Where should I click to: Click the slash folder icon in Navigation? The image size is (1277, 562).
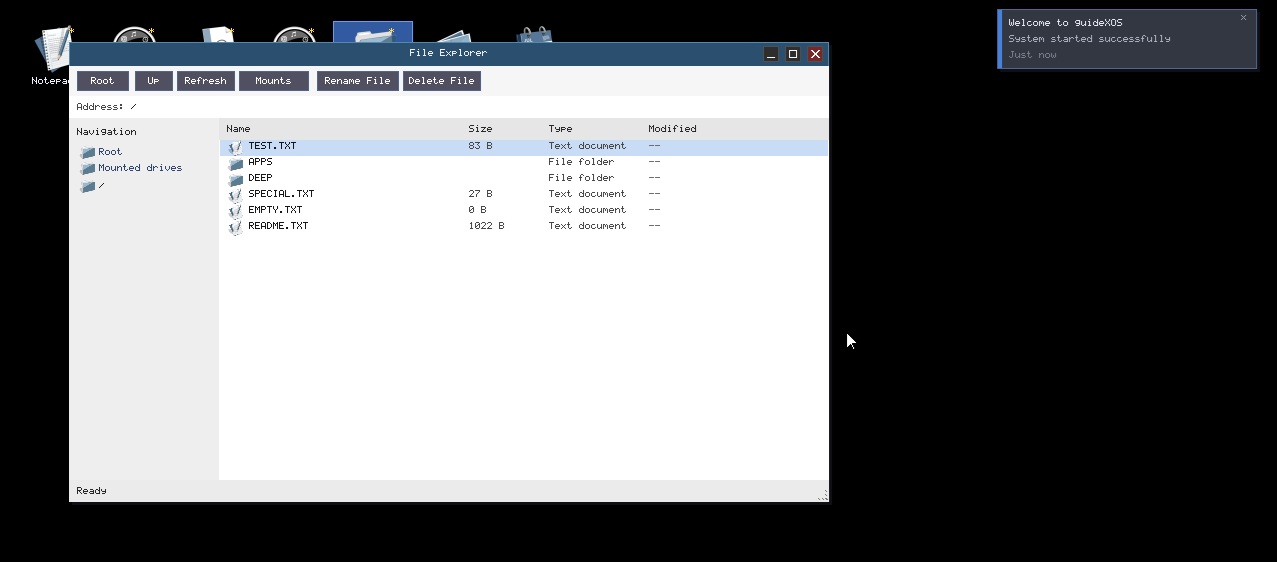88,186
